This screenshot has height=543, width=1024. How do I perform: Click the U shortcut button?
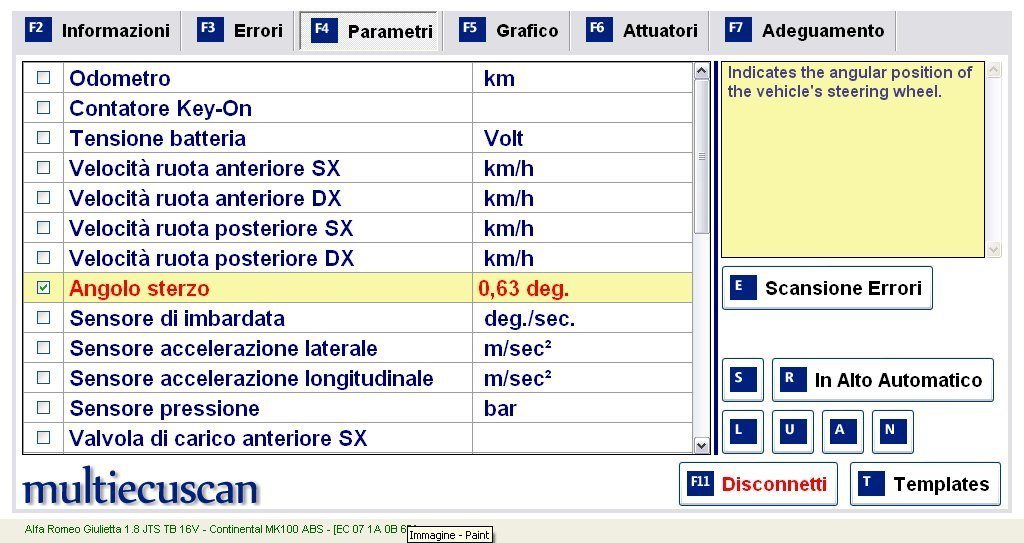792,431
